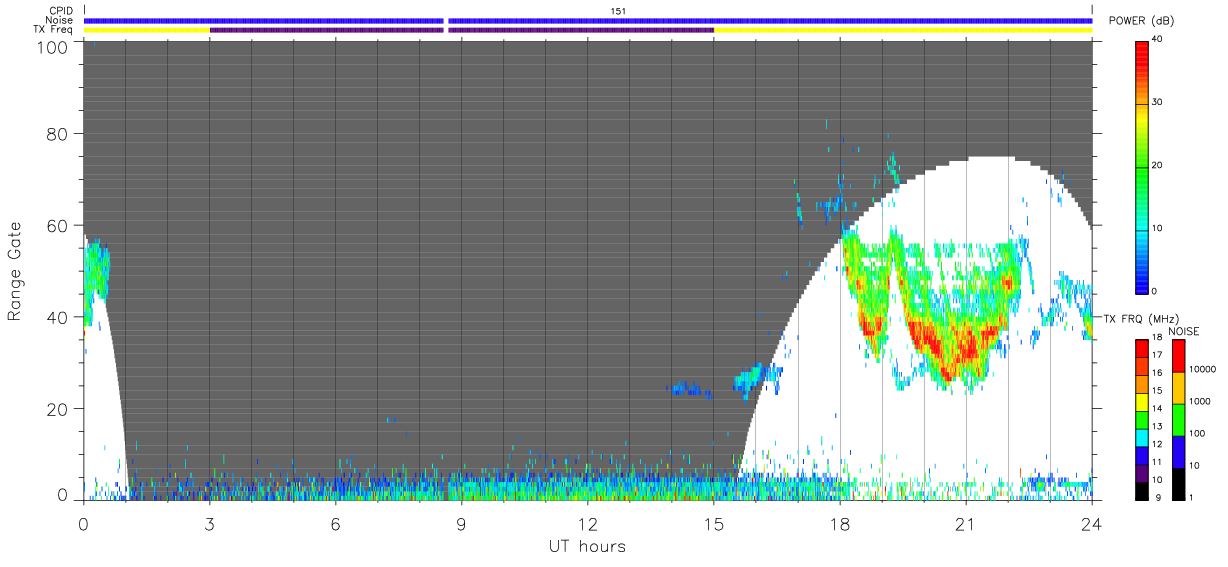Click the Range Gate tick label 100

pos(54,46)
